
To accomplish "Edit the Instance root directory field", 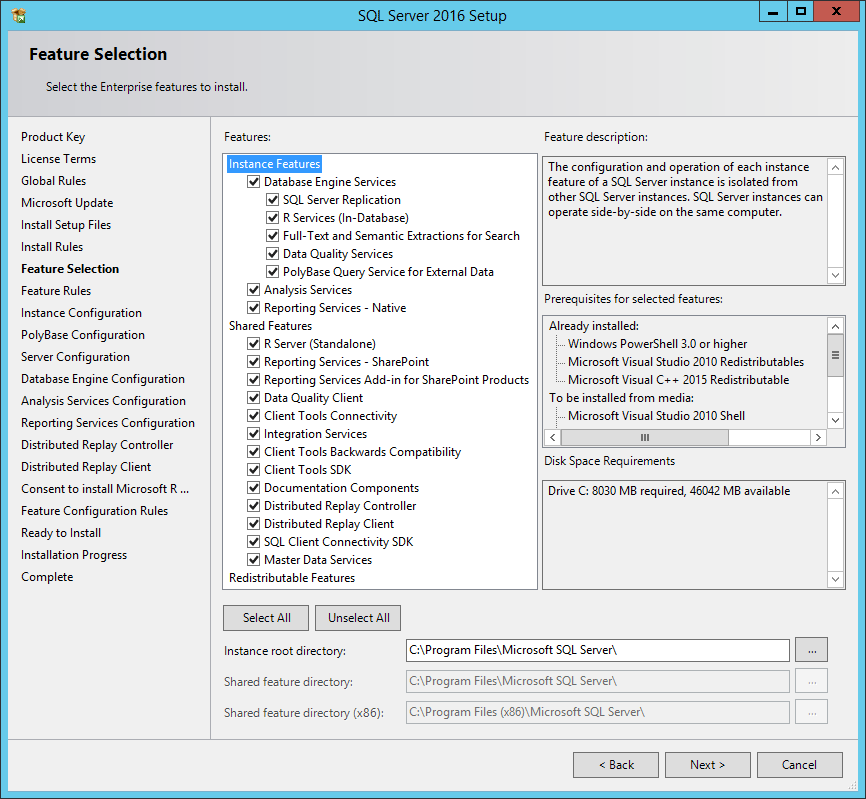I will (598, 650).
